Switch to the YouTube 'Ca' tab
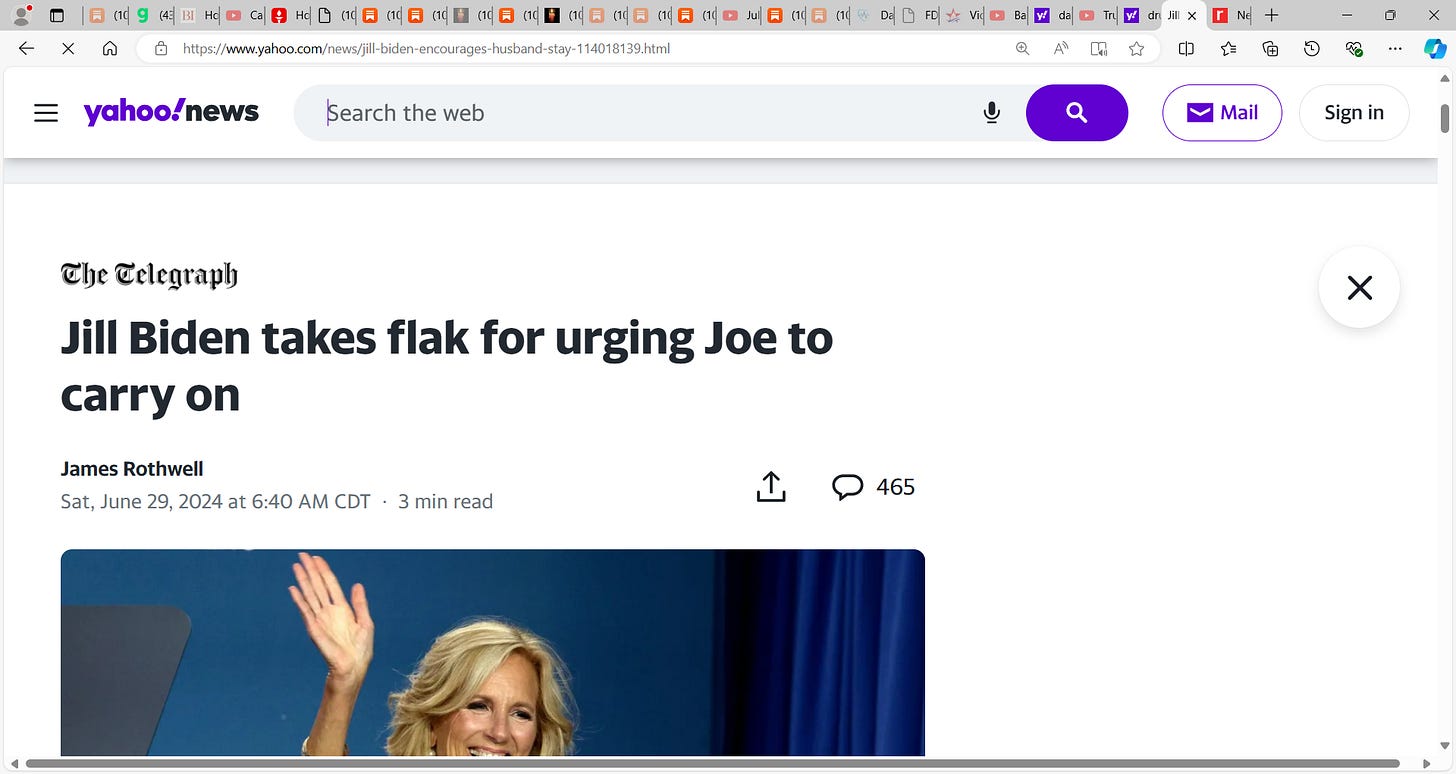This screenshot has width=1456, height=774. [x=245, y=15]
